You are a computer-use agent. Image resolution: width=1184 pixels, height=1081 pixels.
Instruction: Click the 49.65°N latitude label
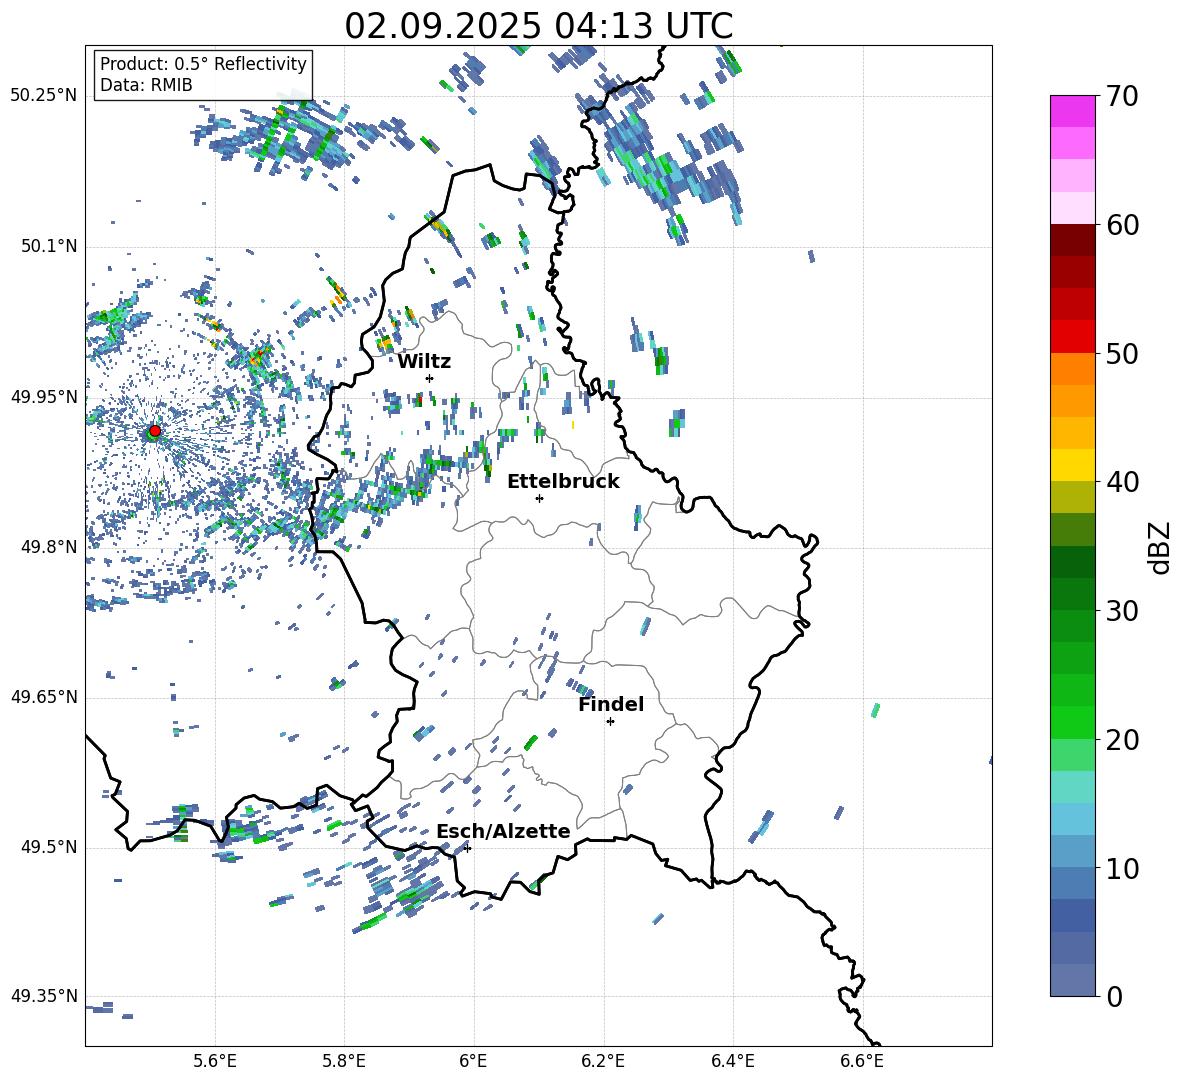pos(44,697)
